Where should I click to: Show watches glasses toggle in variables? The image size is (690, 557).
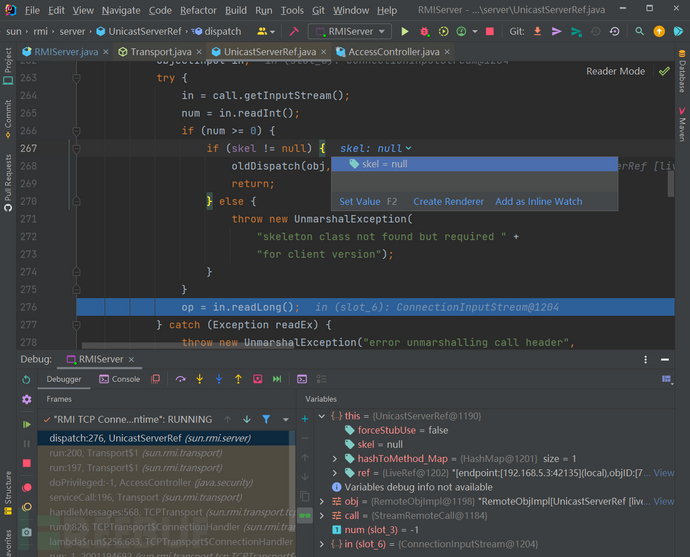click(x=305, y=515)
